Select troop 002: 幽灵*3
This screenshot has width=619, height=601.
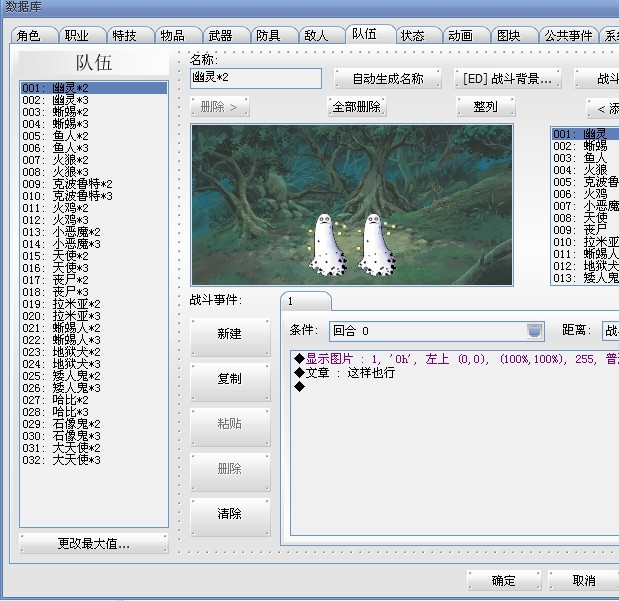(x=94, y=100)
